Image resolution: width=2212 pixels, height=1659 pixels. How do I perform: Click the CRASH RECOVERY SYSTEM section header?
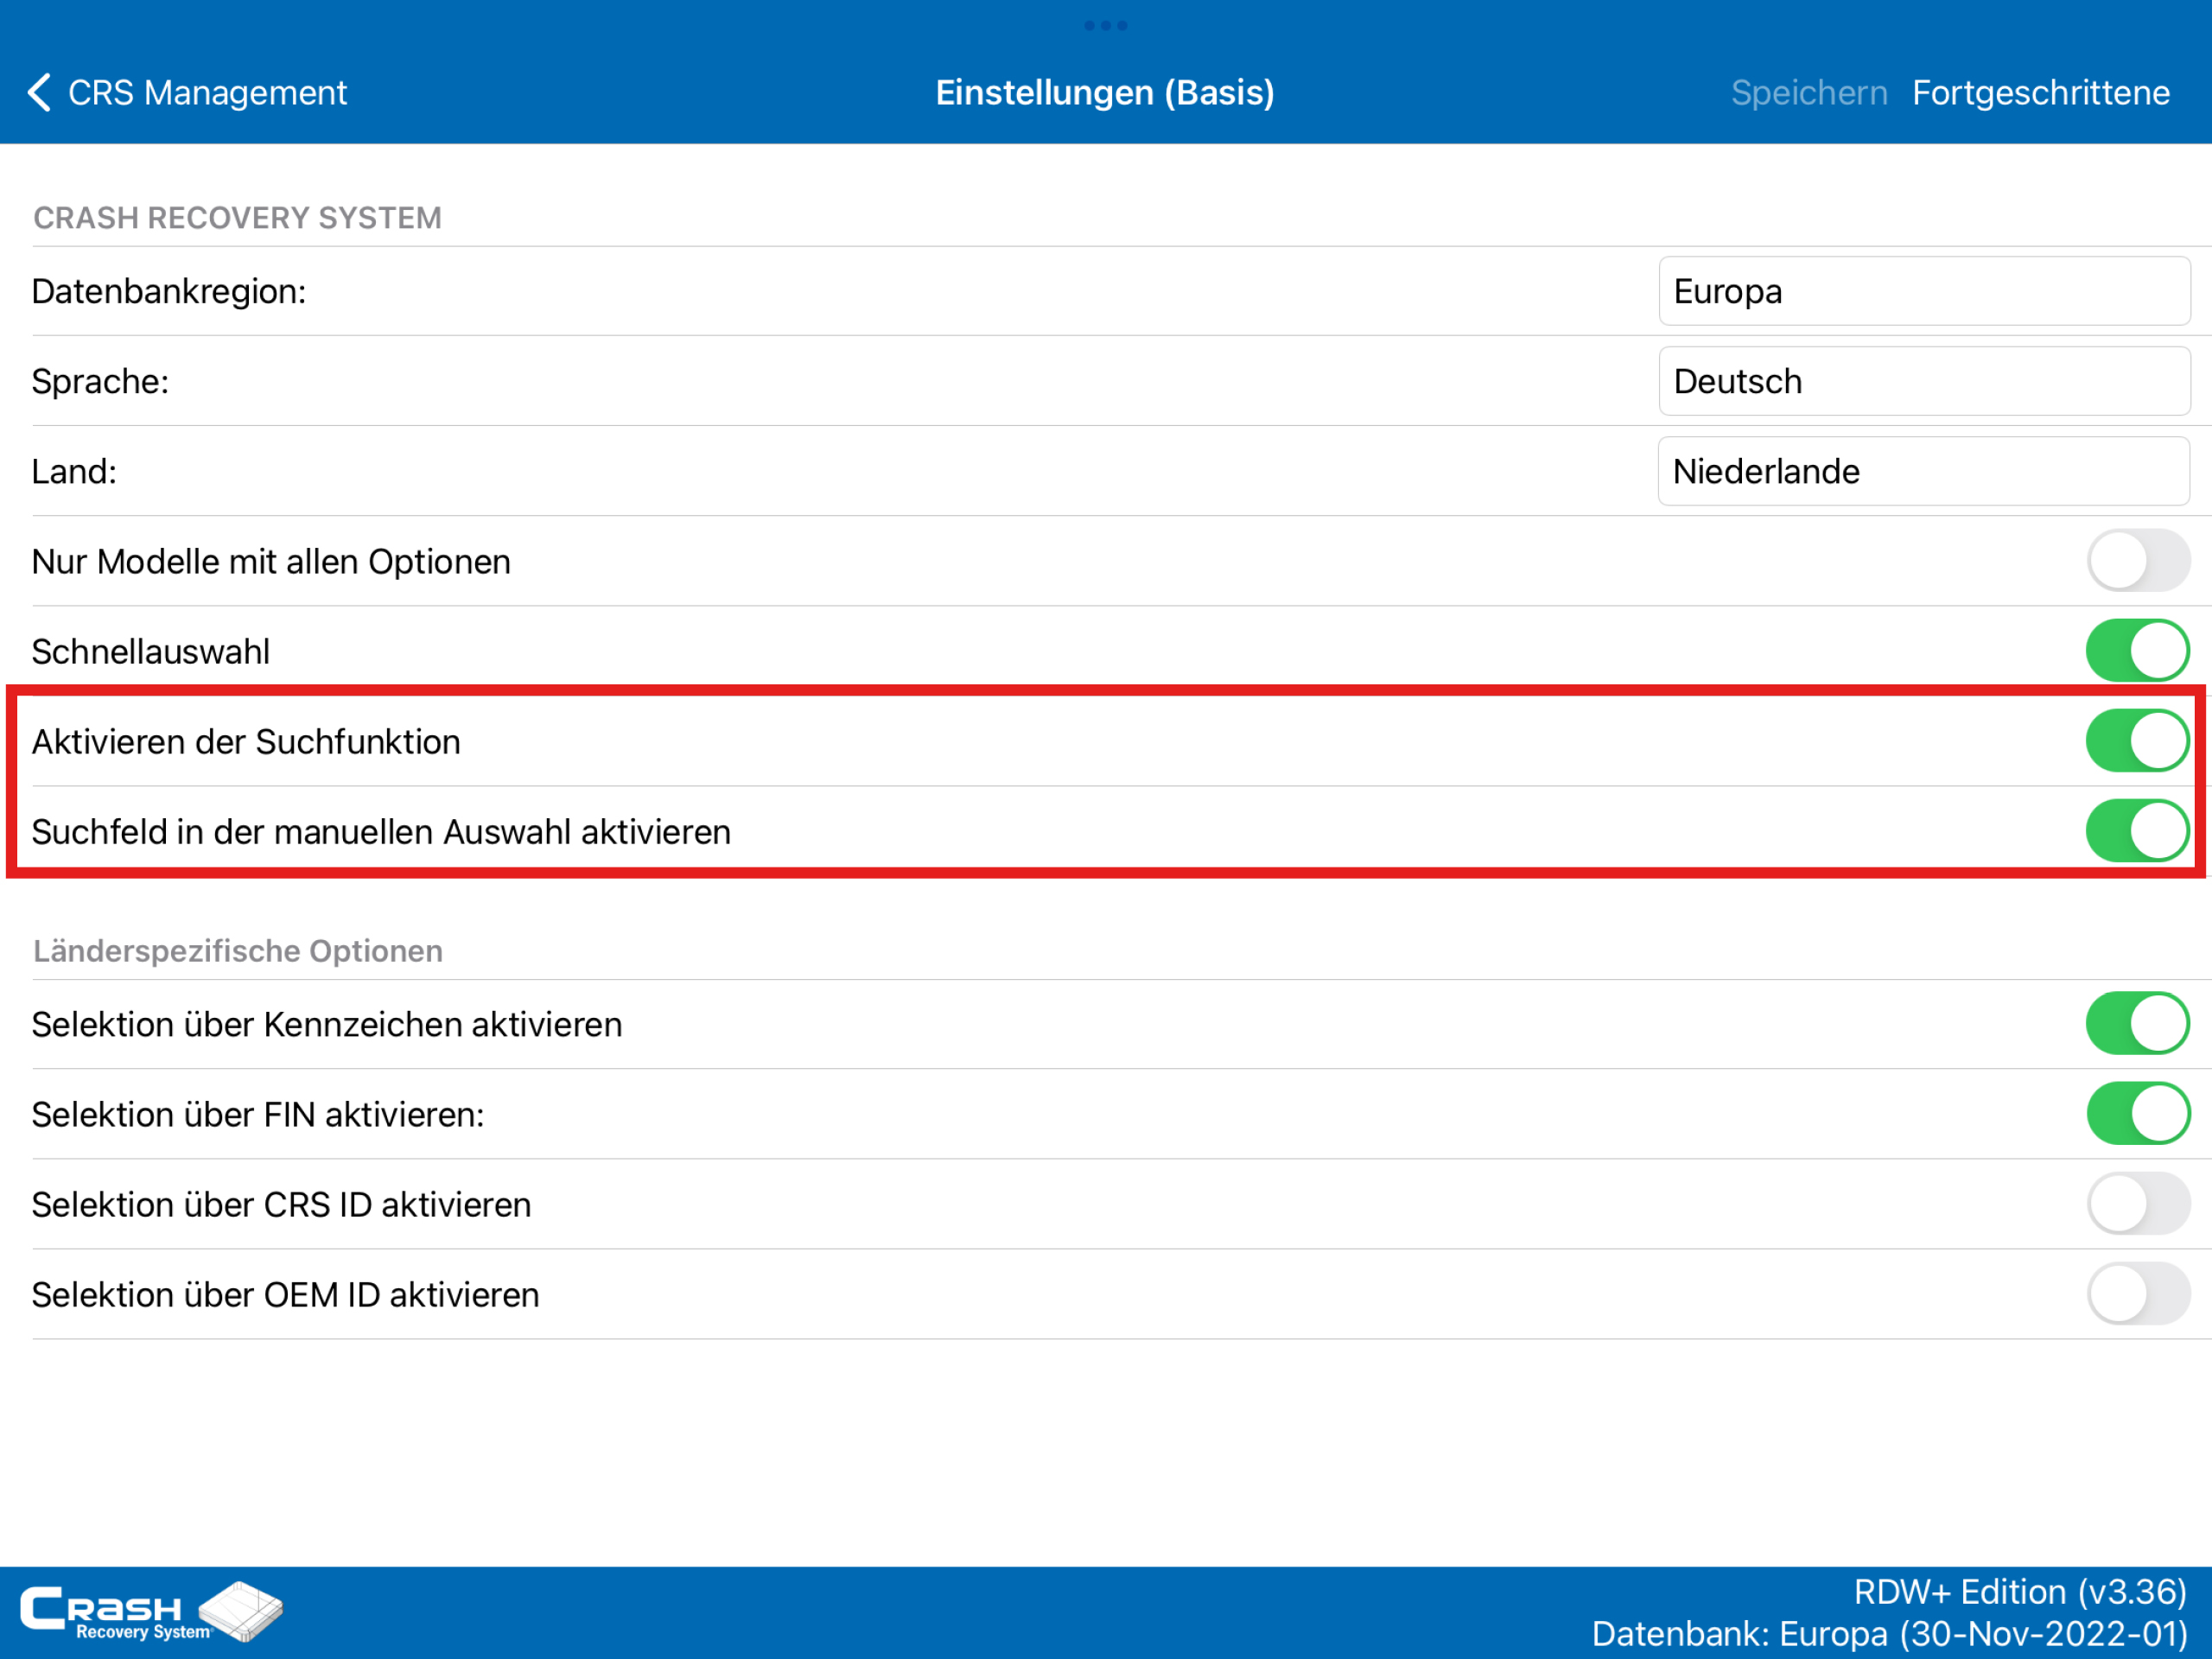point(237,218)
